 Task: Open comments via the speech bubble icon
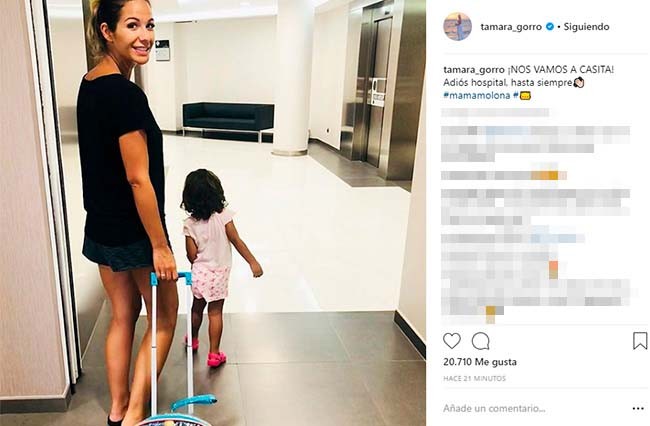pyautogui.click(x=481, y=341)
